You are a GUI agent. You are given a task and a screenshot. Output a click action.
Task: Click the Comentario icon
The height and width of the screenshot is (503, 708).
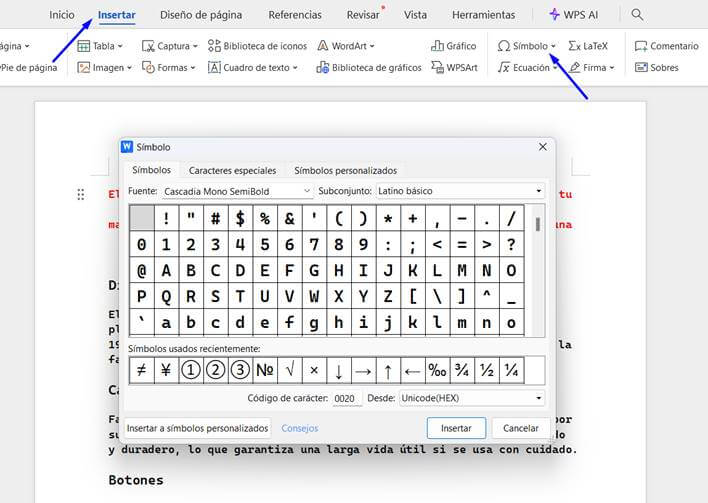click(x=642, y=46)
